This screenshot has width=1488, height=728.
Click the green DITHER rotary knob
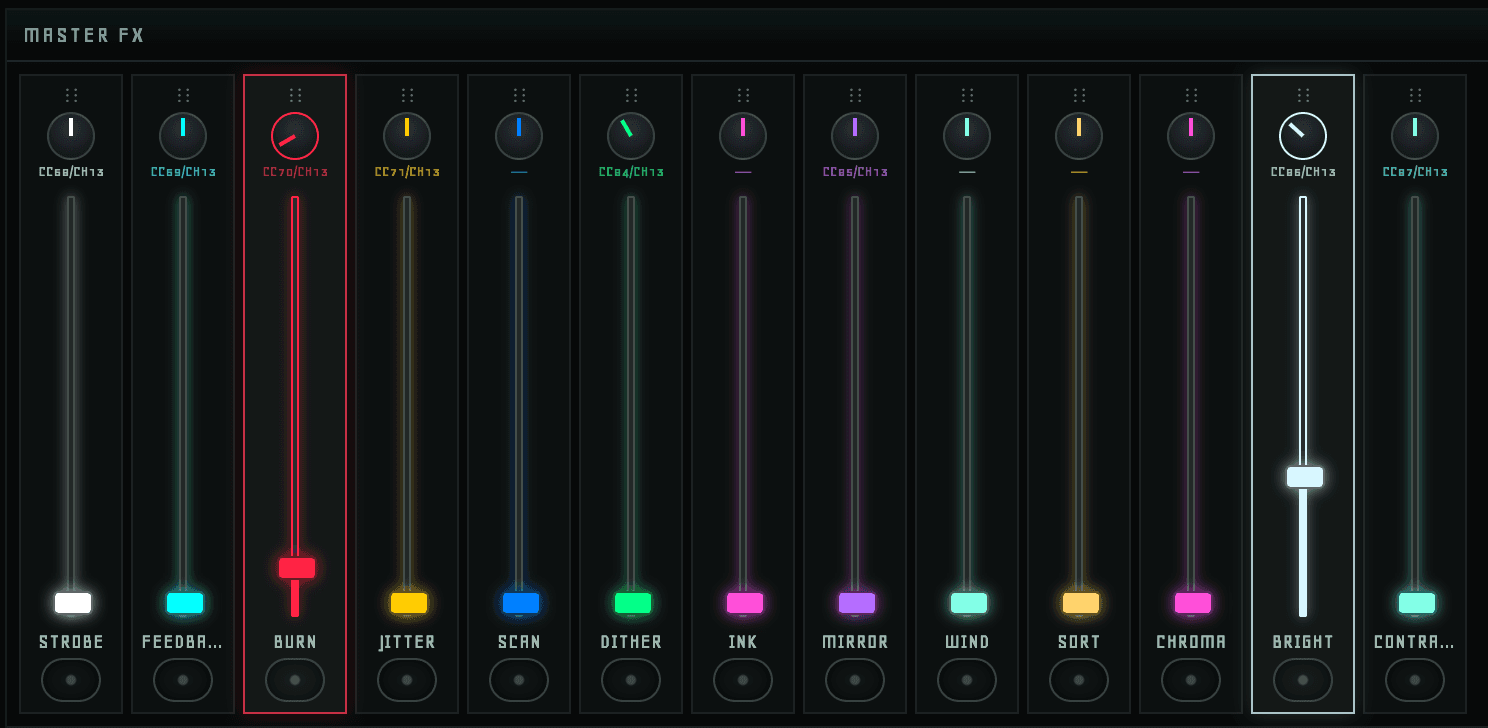pos(631,136)
